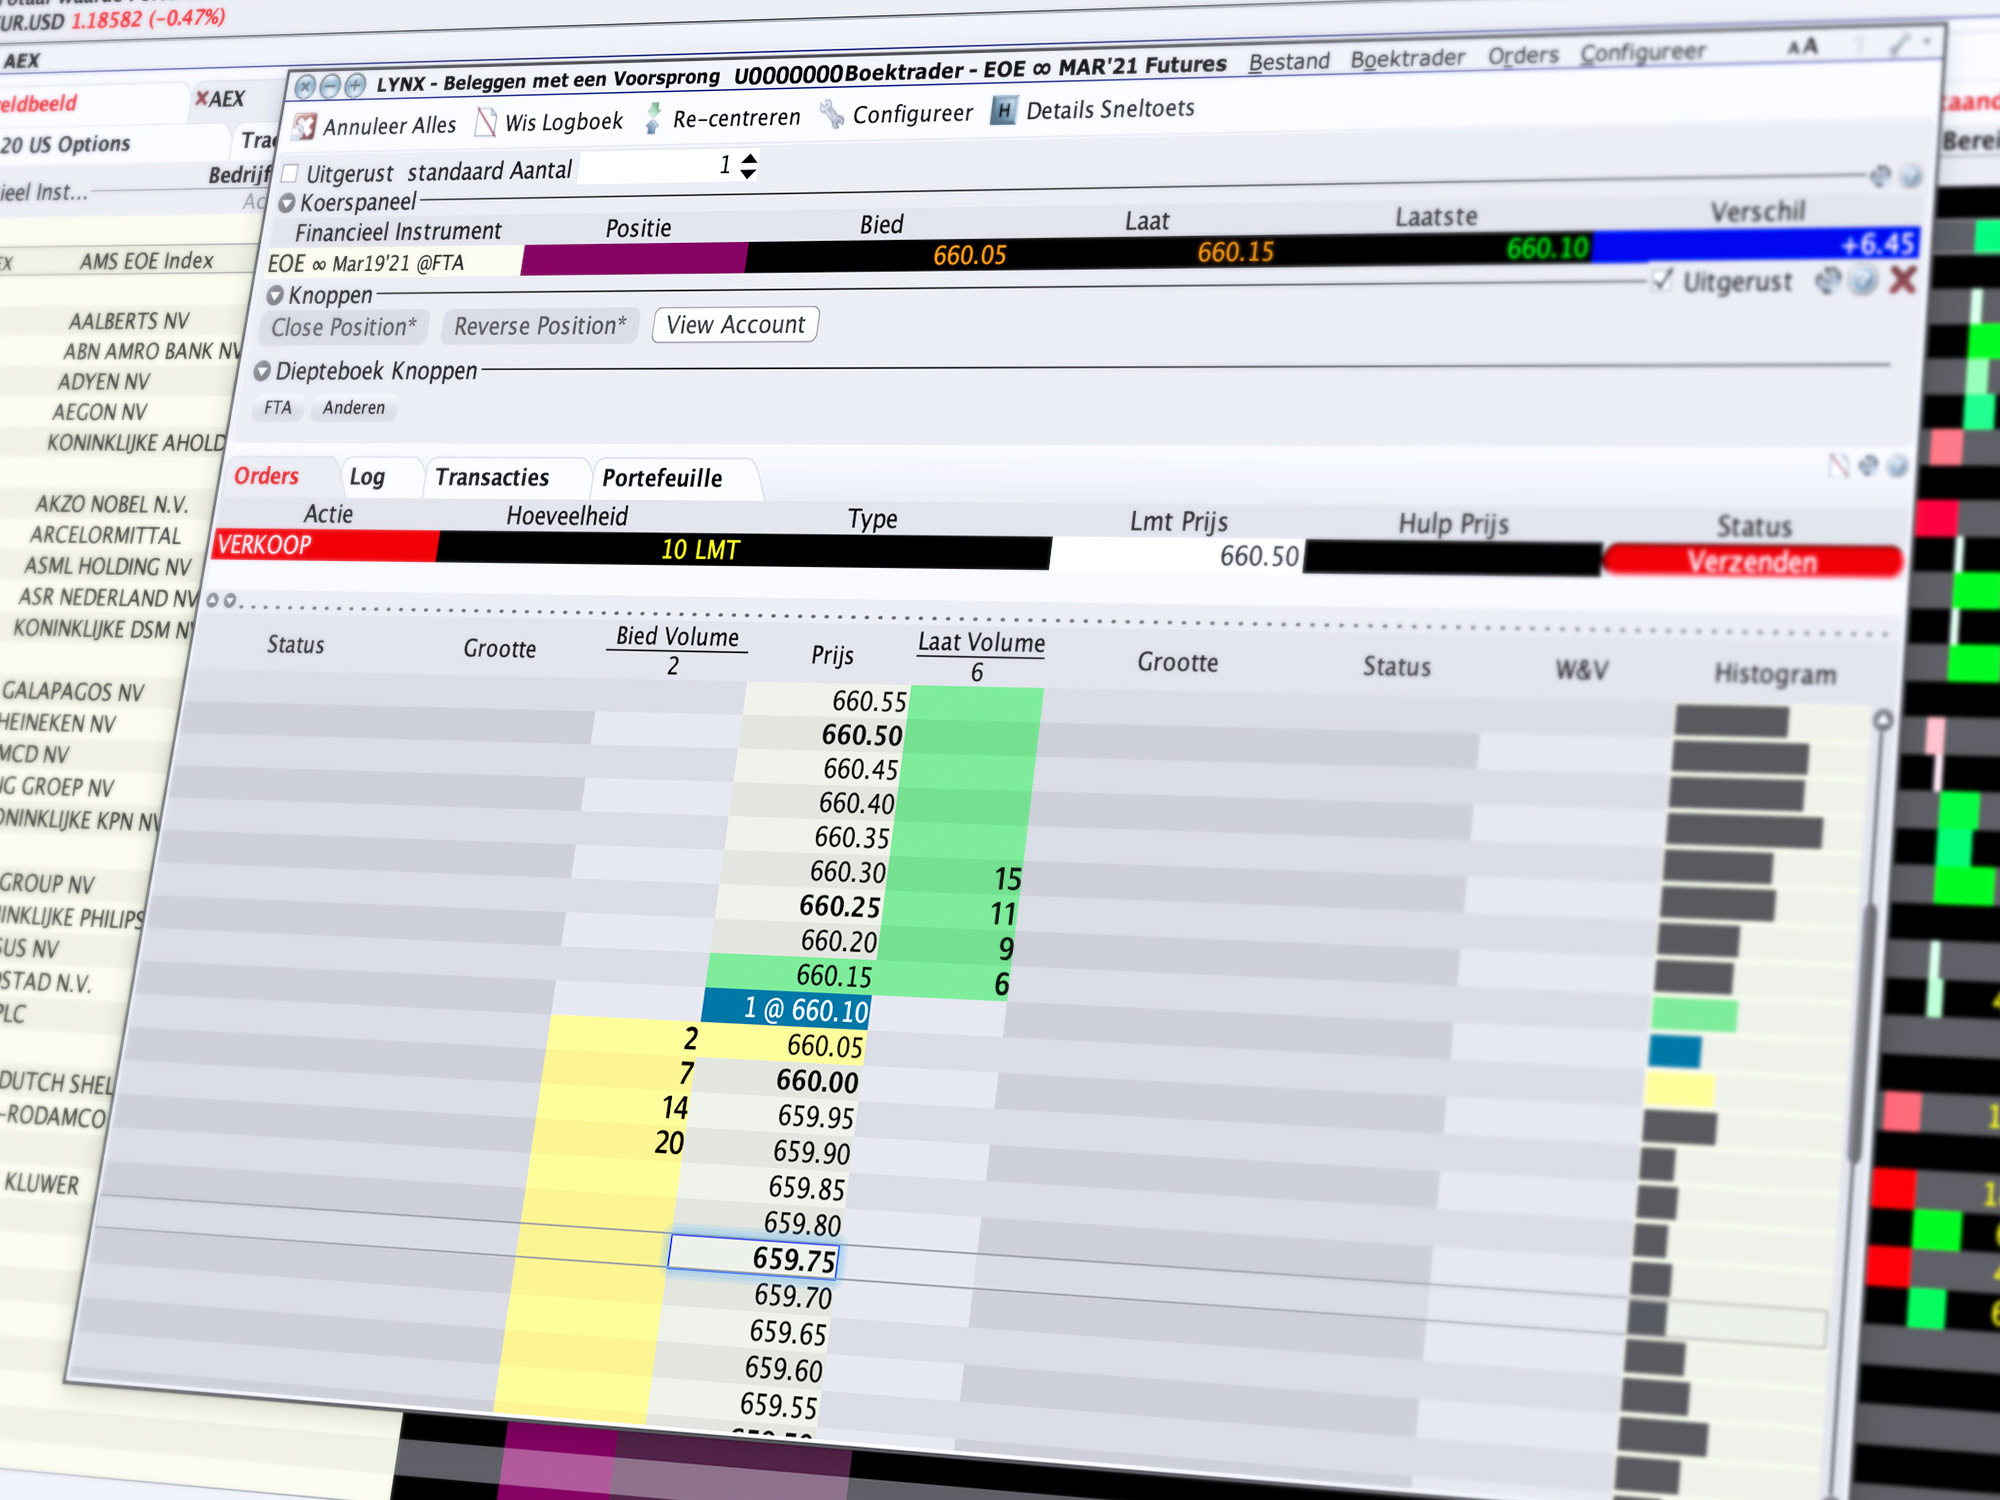
Task: Click the red Verzenden button
Action: click(x=1752, y=561)
